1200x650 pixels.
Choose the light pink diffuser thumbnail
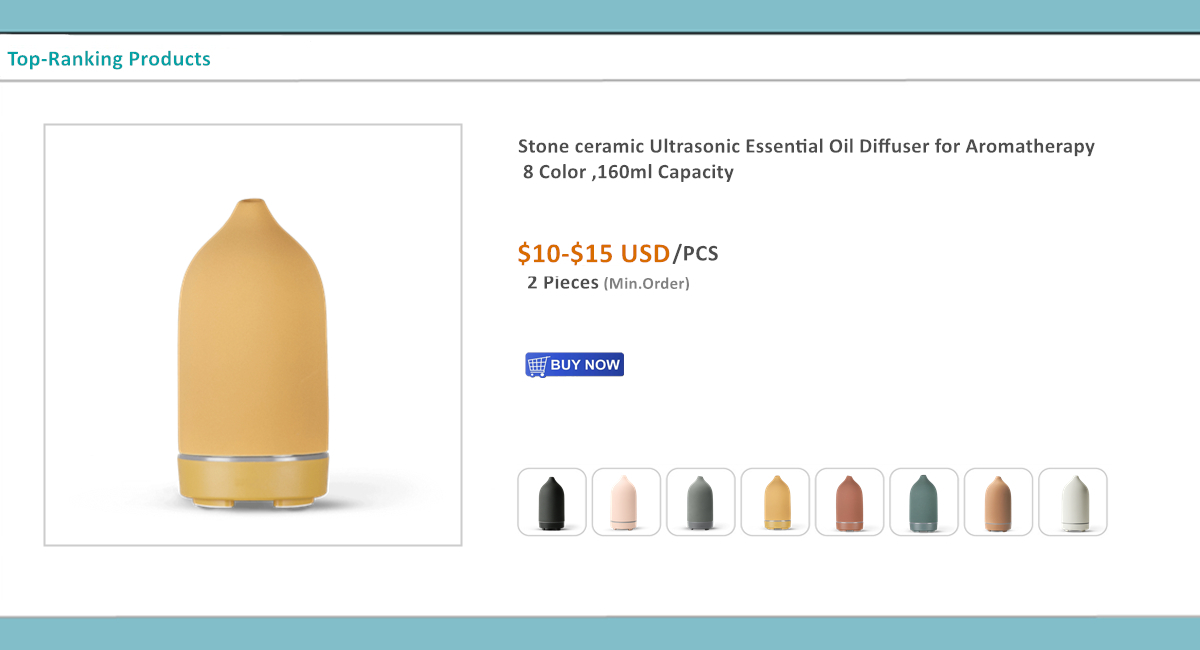(x=626, y=502)
